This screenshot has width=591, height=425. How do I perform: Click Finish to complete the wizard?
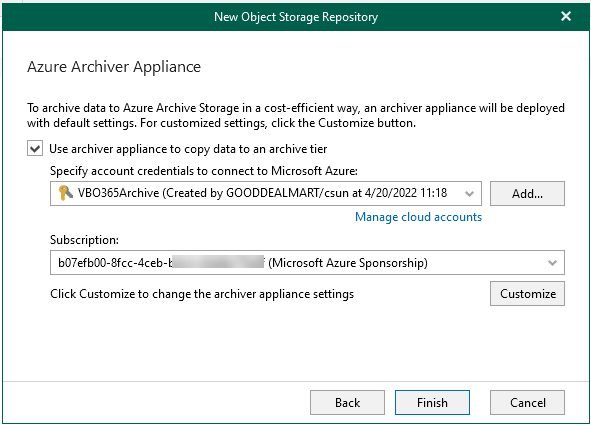pos(432,402)
